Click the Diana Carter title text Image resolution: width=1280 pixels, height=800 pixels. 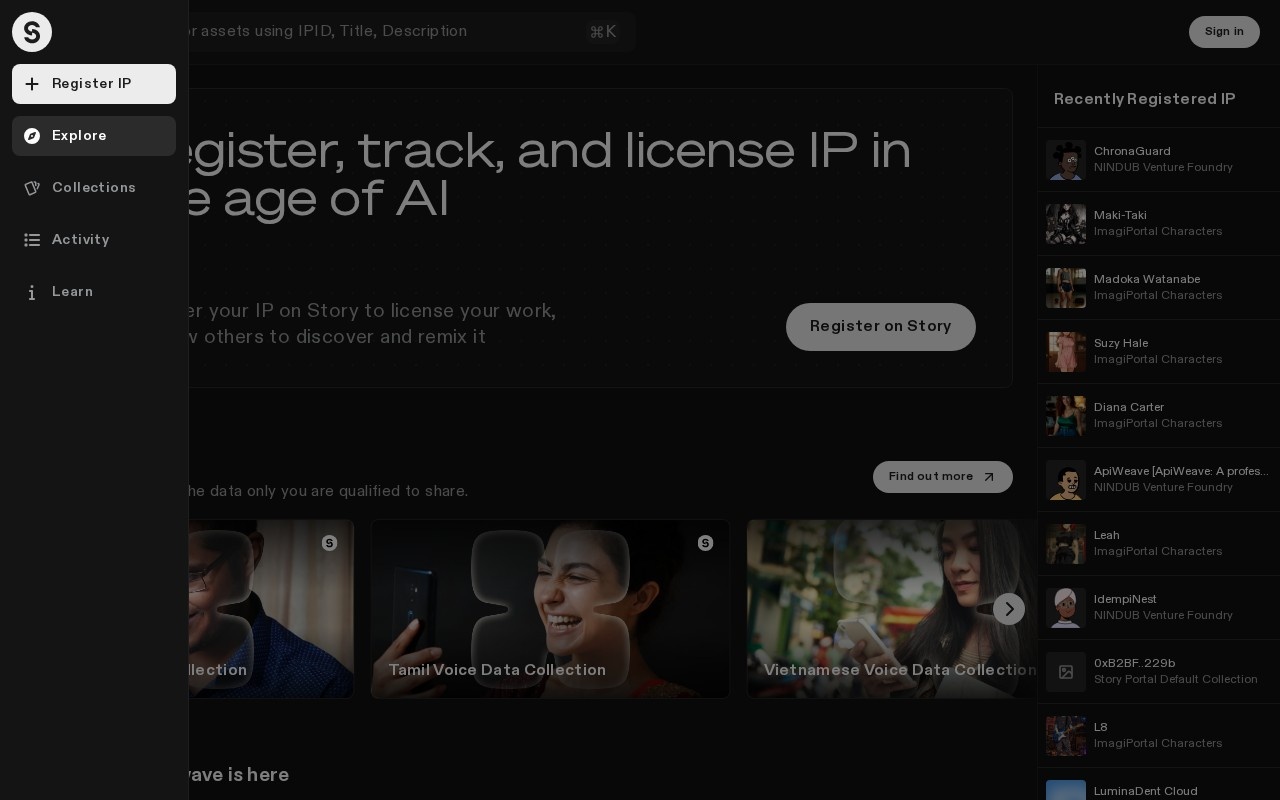click(x=1129, y=407)
